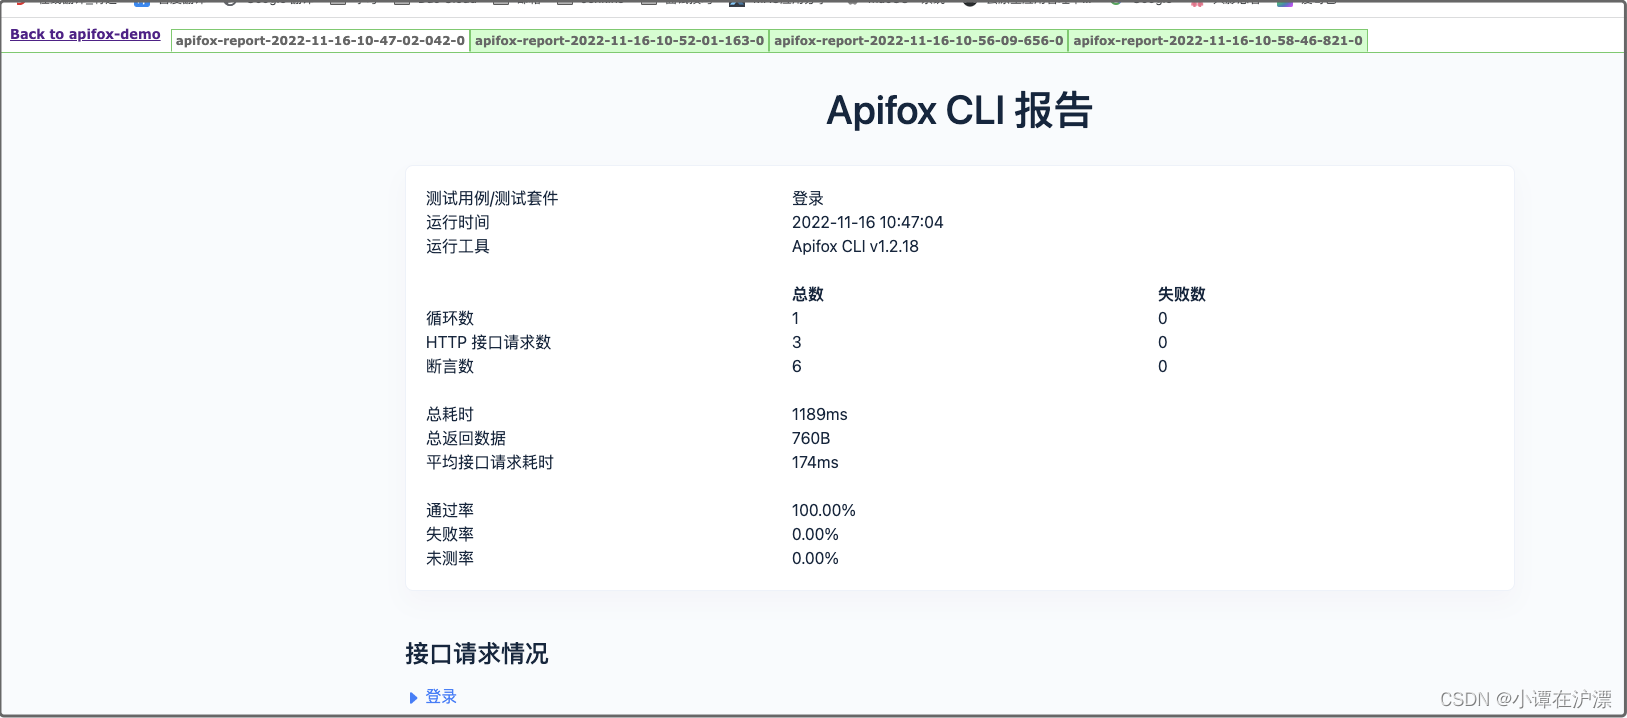The image size is (1627, 718).
Task: Open tab apifox-report-2022-11-16-10-56-09-656-0
Action: (918, 41)
